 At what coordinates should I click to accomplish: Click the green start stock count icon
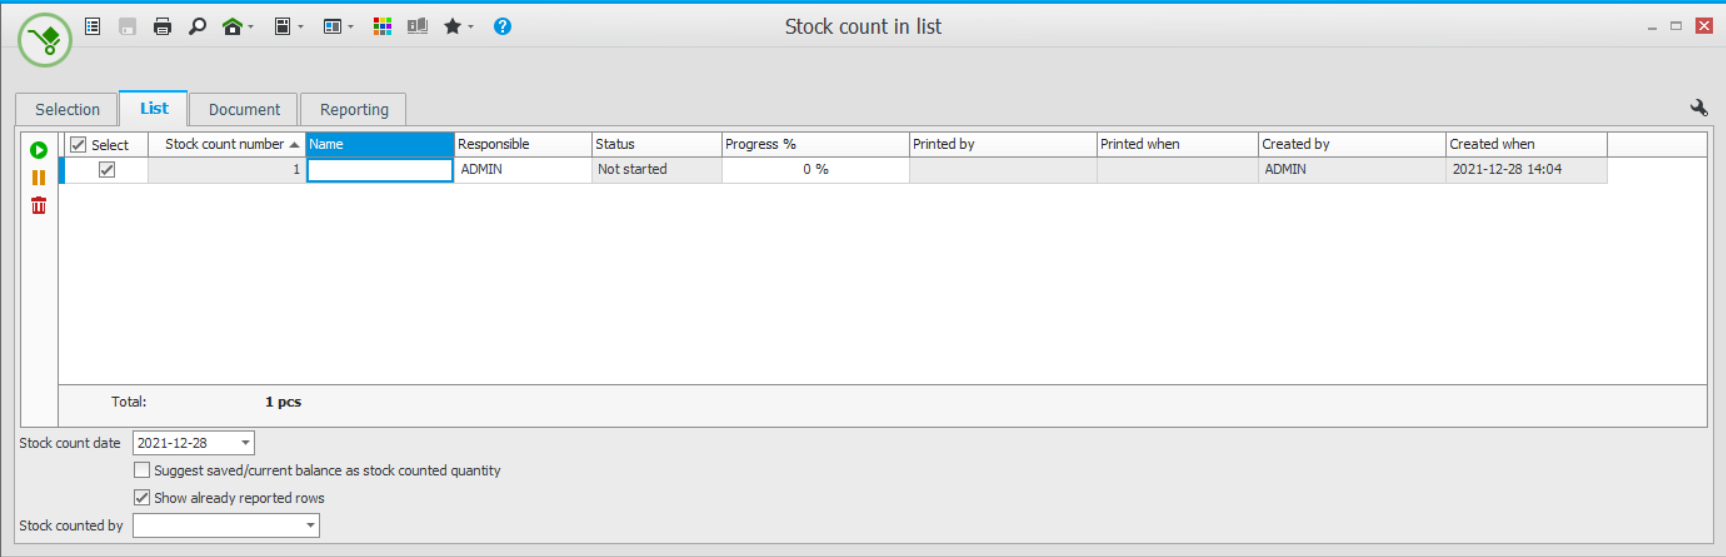[39, 150]
